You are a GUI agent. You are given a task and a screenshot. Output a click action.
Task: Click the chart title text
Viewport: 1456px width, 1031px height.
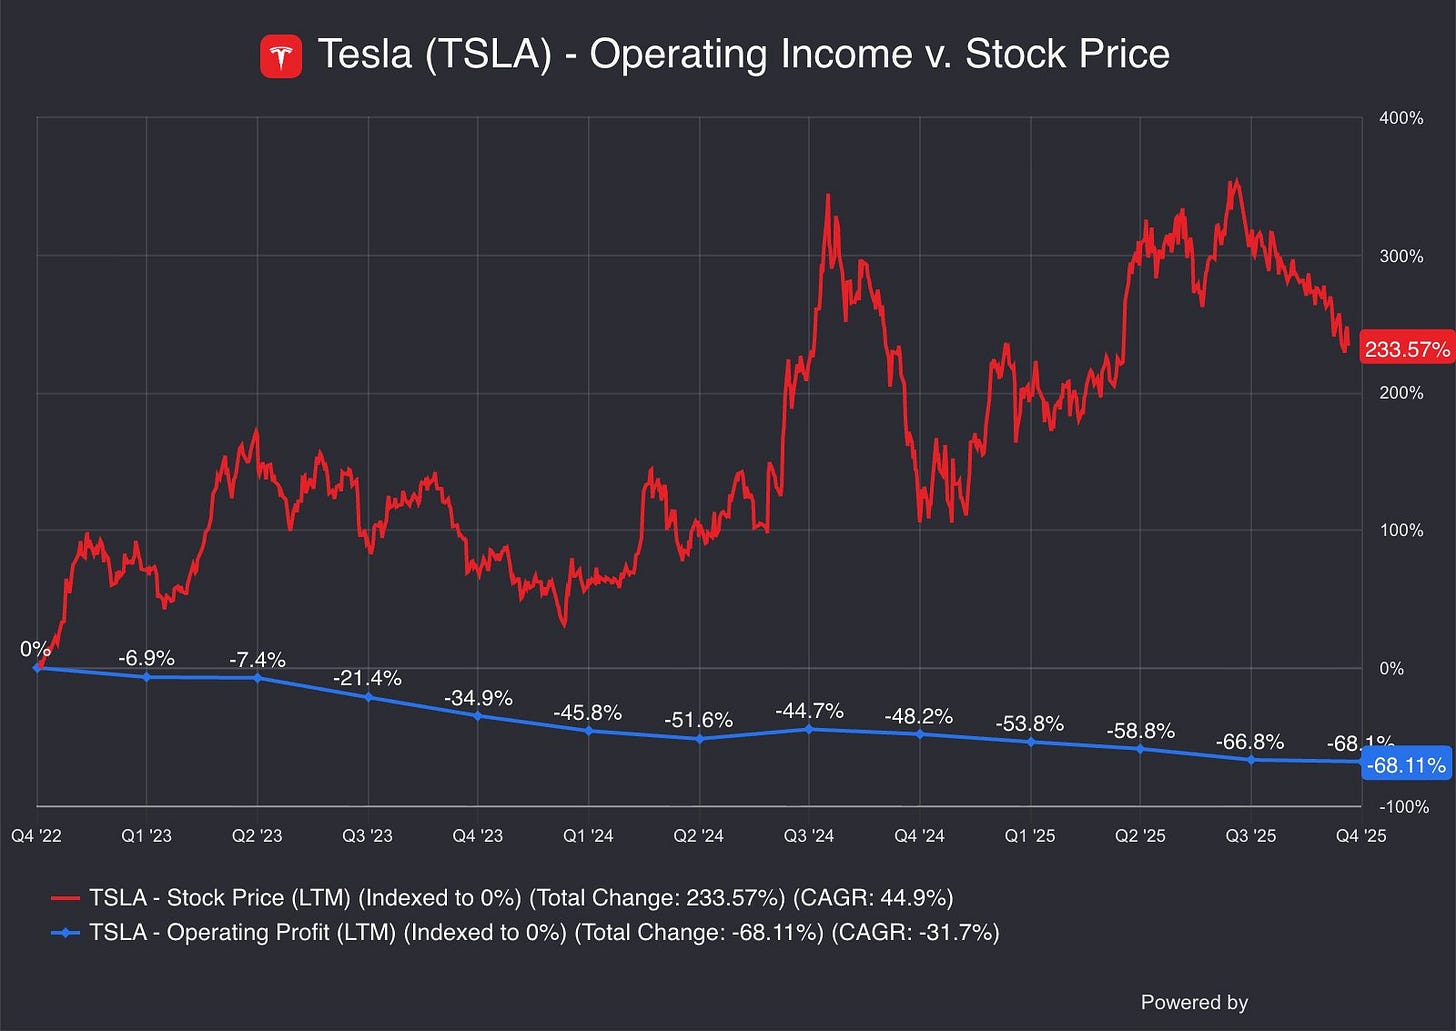(743, 54)
